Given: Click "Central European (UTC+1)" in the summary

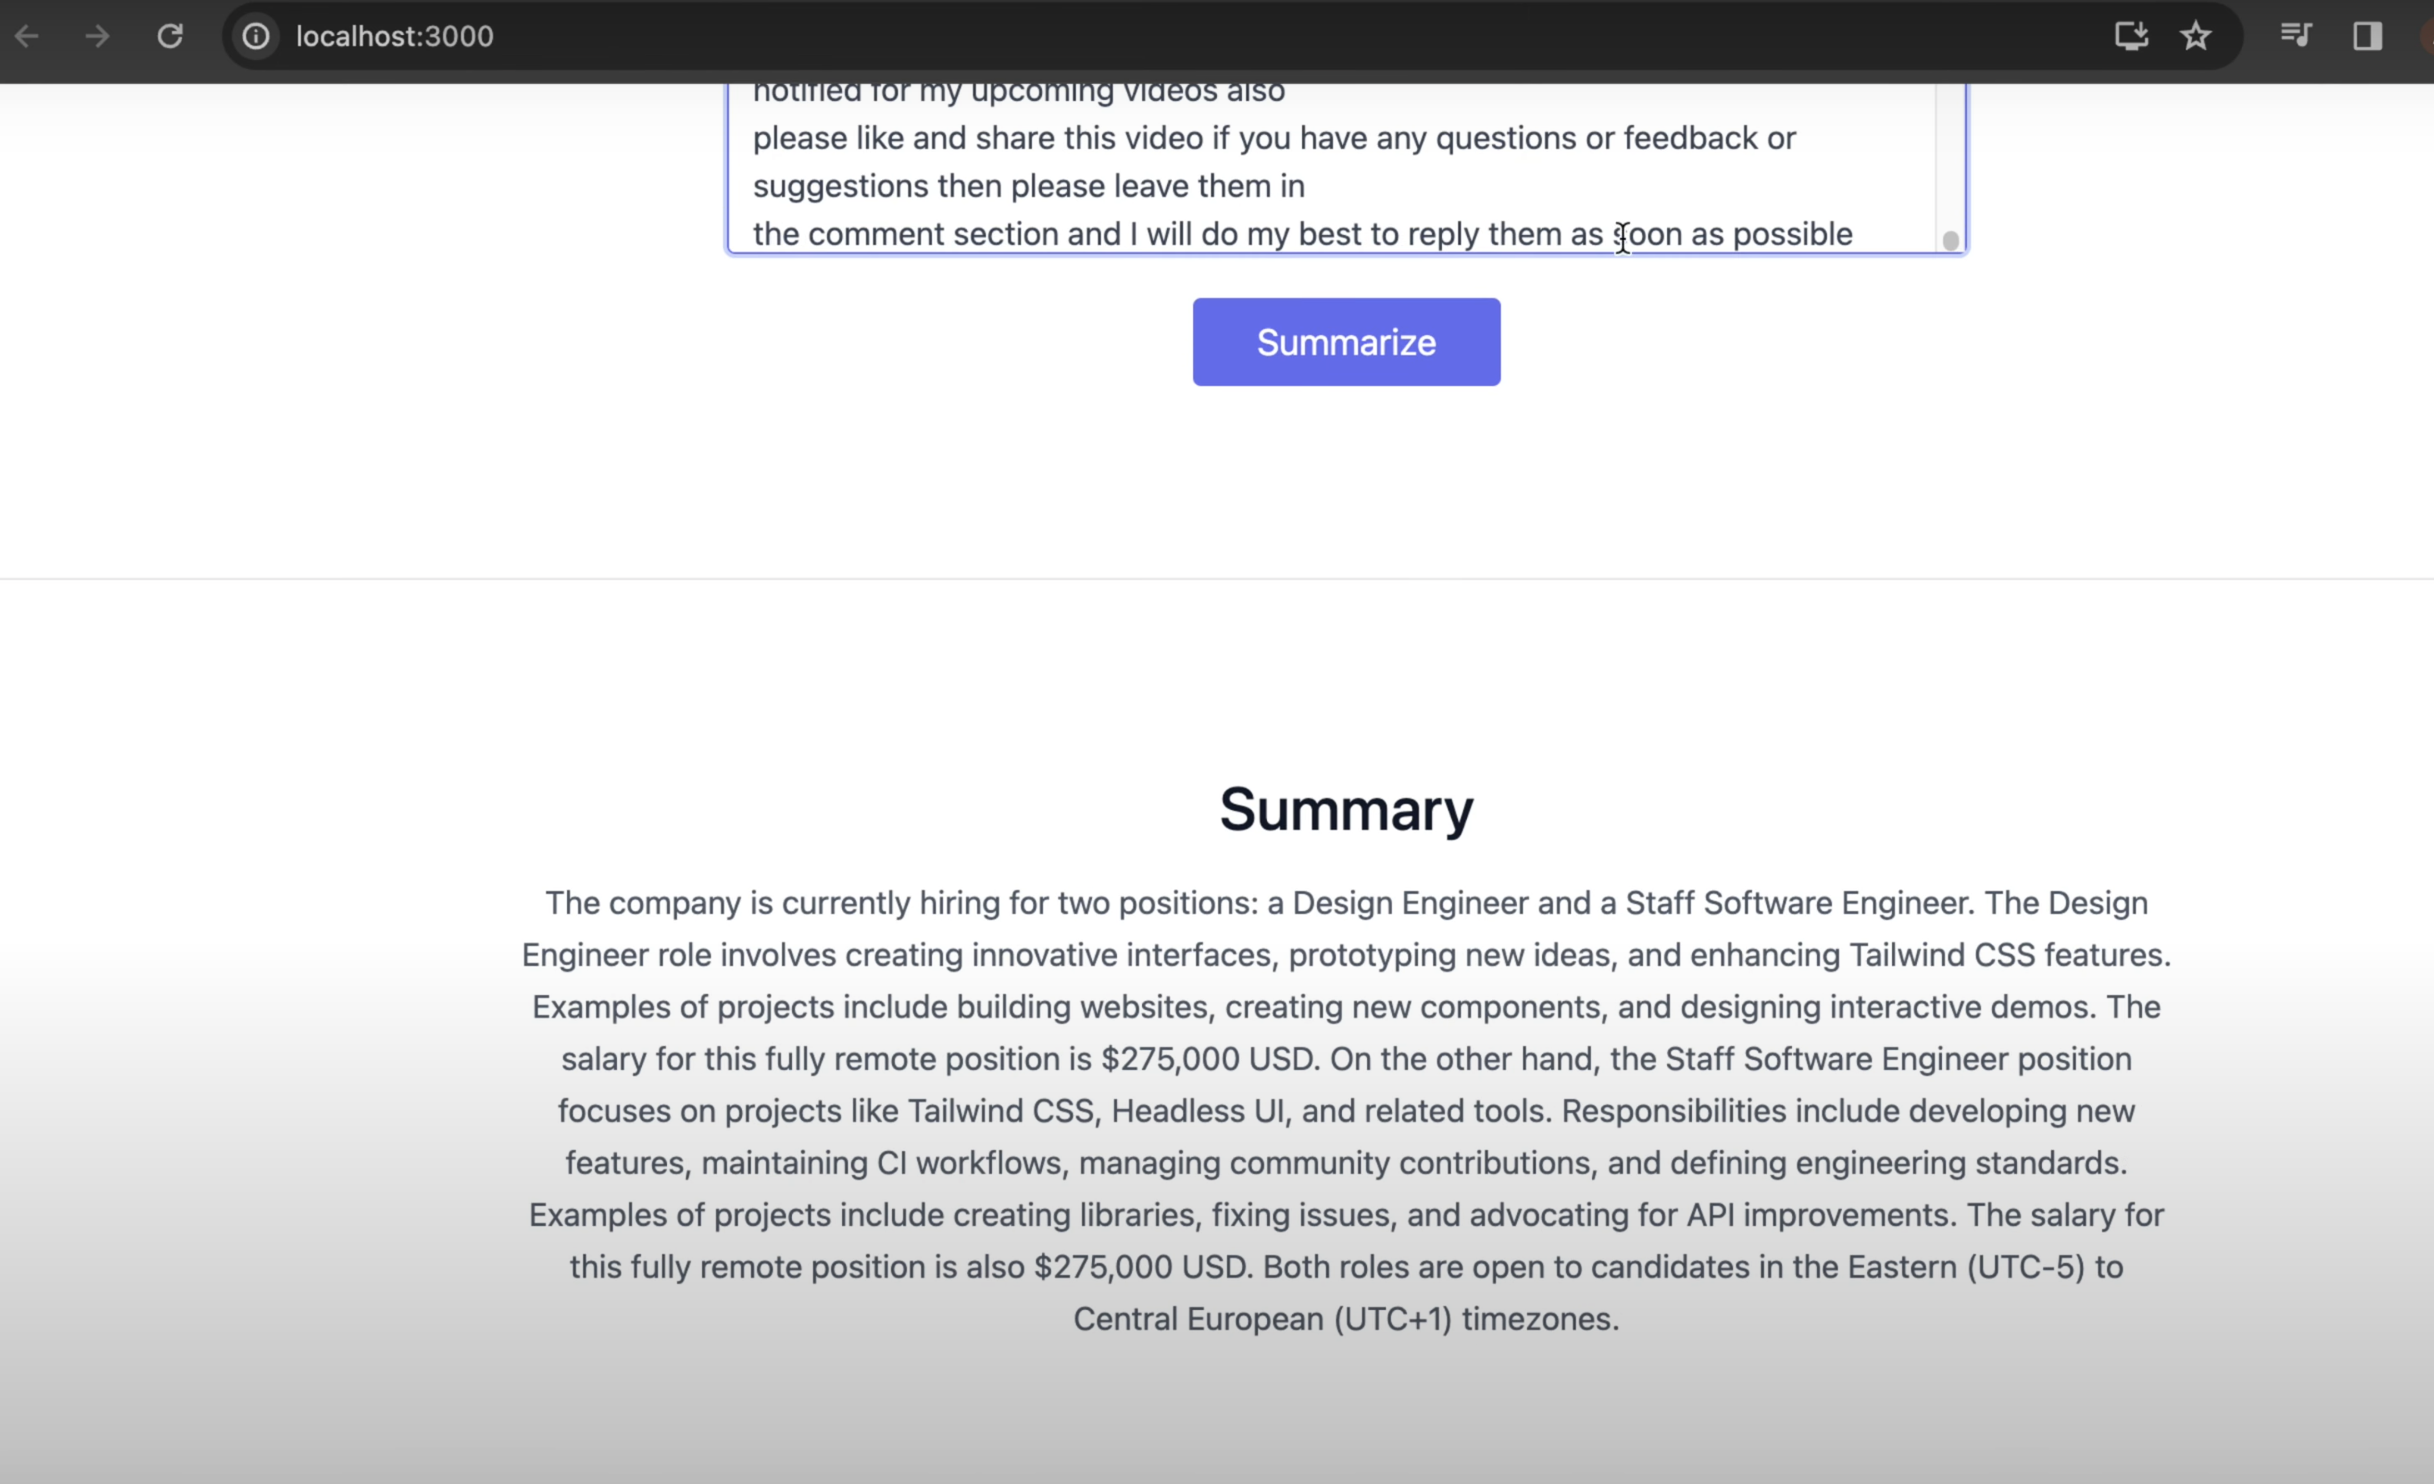Looking at the screenshot, I should 1262,1319.
